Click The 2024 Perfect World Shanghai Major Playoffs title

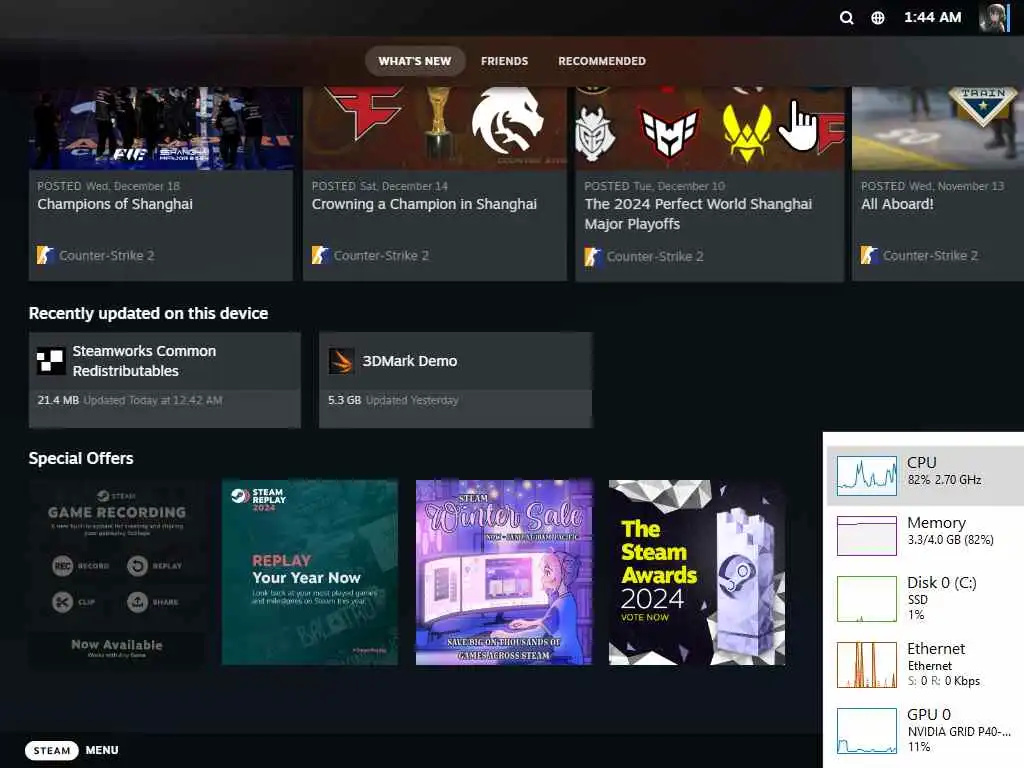(698, 214)
